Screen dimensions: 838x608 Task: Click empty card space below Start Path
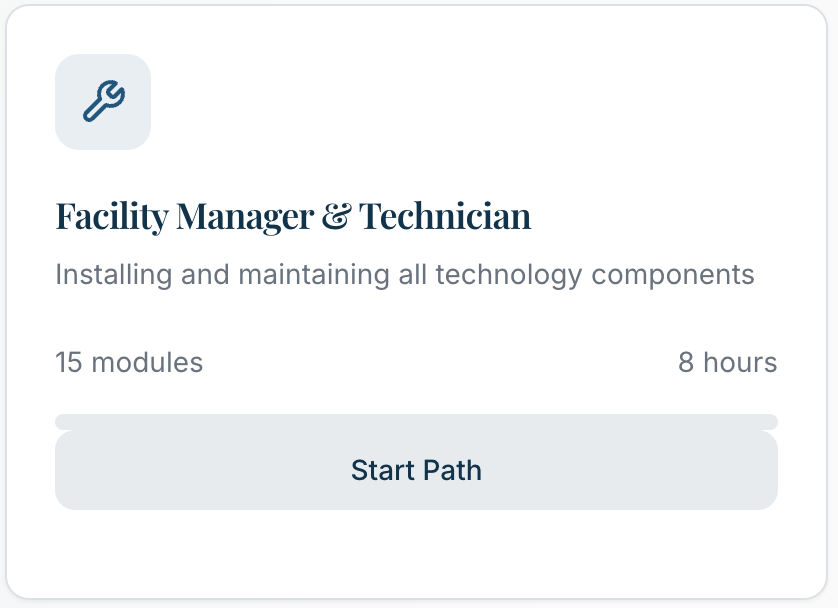[416, 555]
